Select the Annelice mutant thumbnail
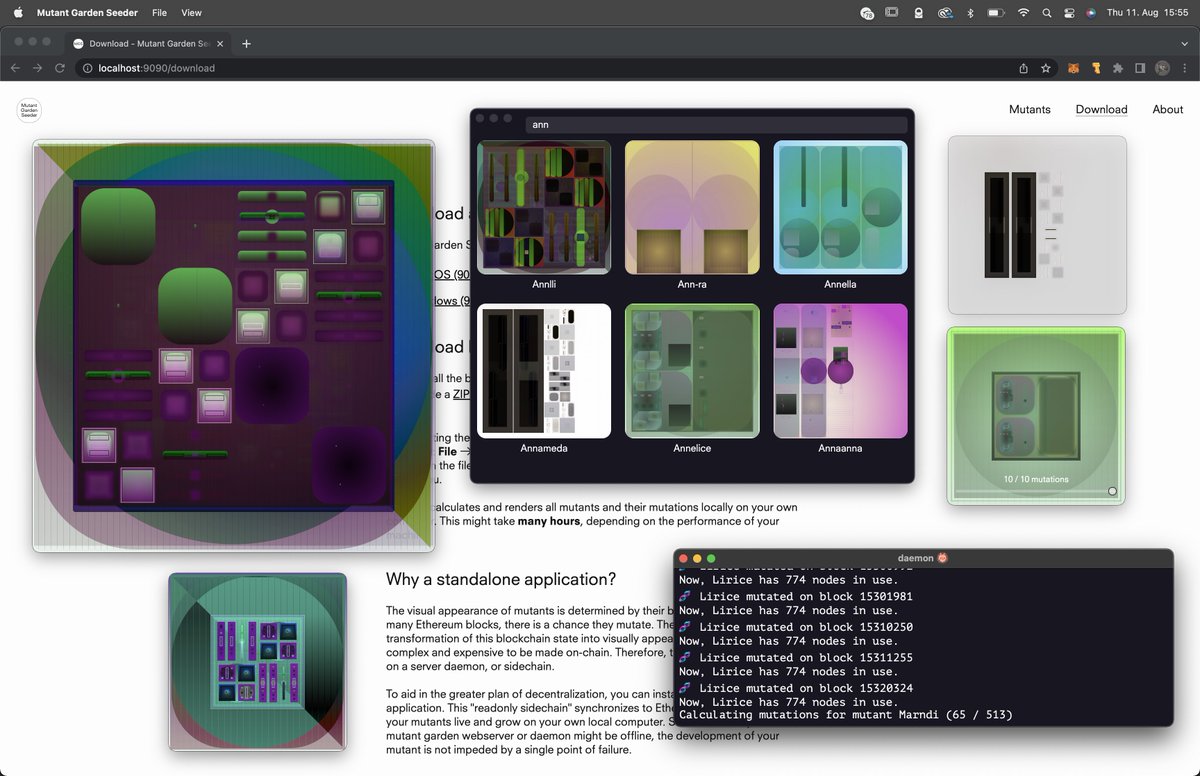The height and width of the screenshot is (776, 1200). [692, 371]
